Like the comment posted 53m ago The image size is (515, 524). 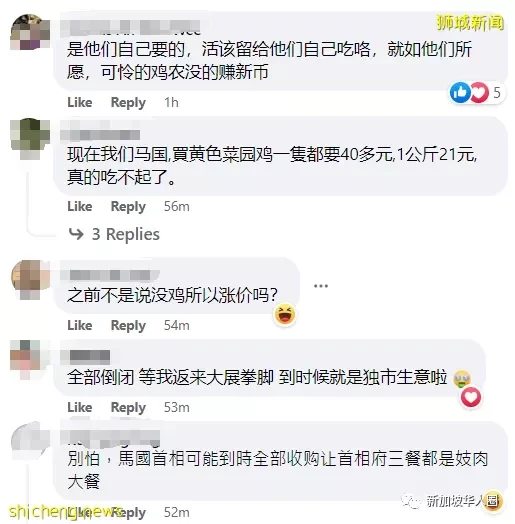tap(80, 407)
